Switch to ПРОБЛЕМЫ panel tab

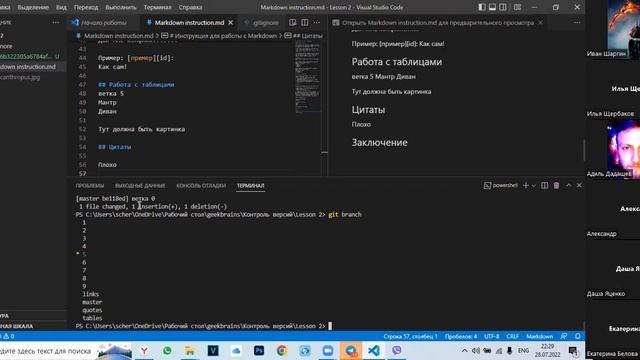90,186
